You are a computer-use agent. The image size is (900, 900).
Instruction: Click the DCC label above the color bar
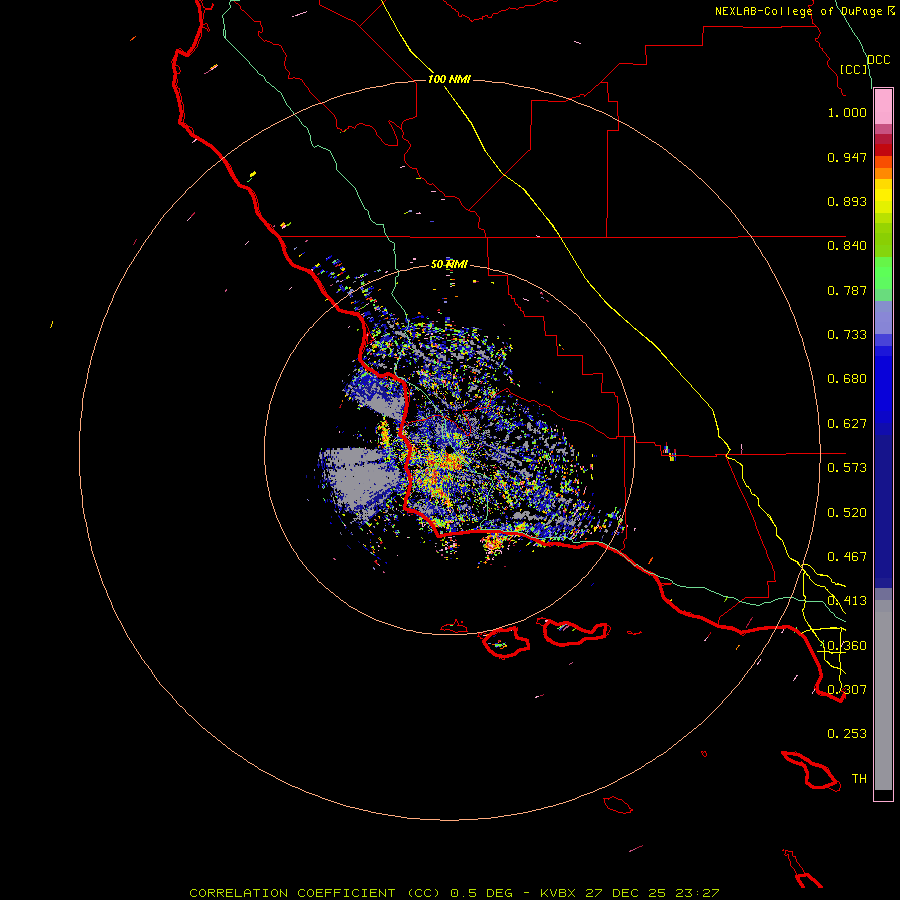pyautogui.click(x=878, y=60)
